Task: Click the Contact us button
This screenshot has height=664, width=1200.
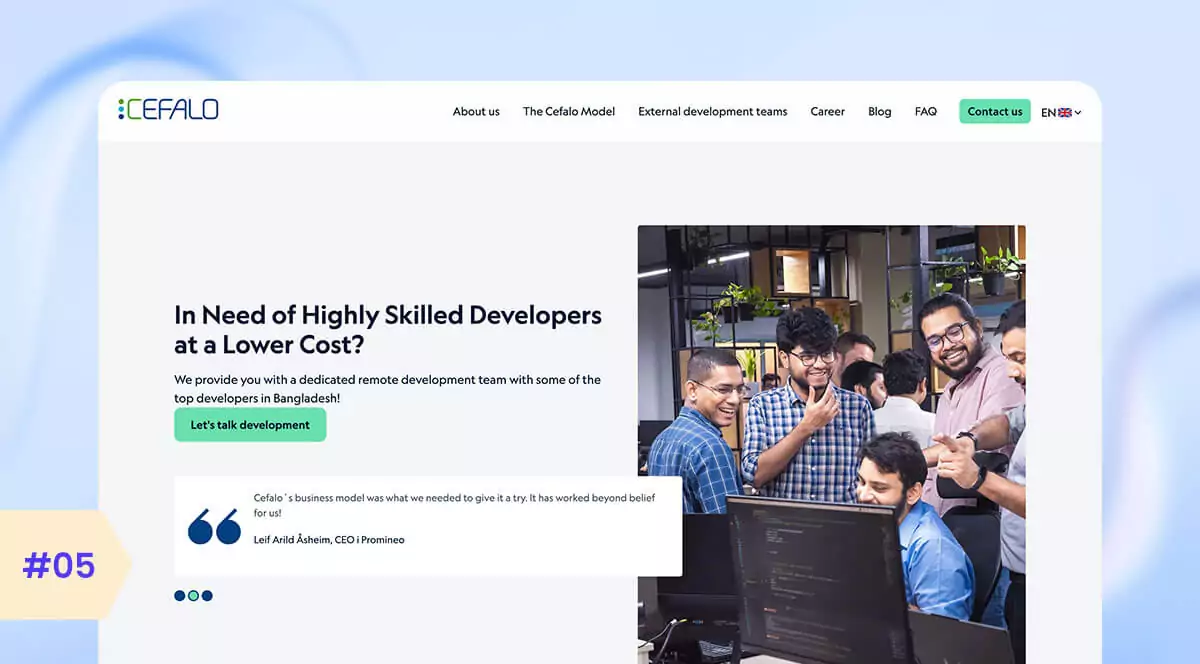Action: [x=995, y=111]
